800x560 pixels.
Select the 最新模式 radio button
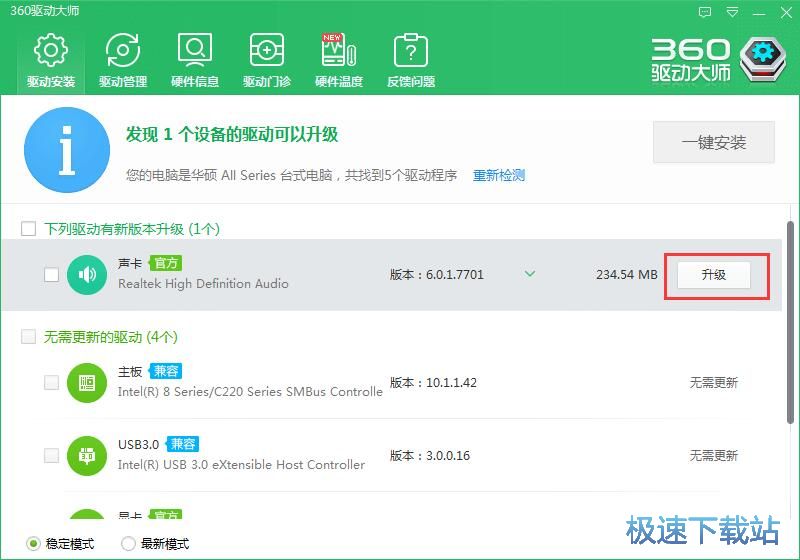[x=128, y=544]
